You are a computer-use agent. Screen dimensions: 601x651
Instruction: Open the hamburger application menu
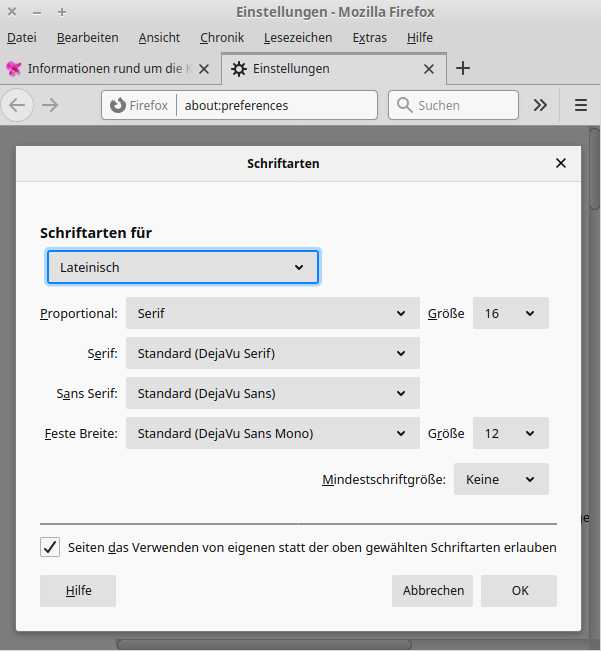pyautogui.click(x=580, y=105)
